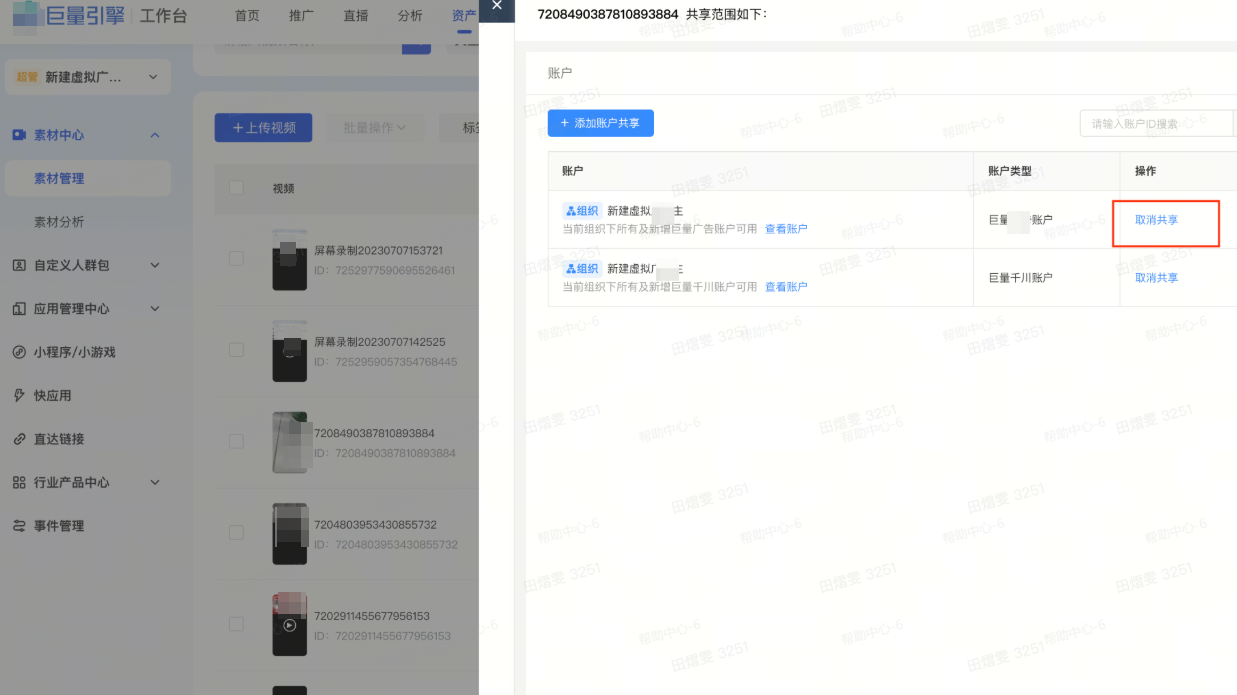Click the 组织 tag in the 巨量千川账户 row
Image resolution: width=1237 pixels, height=695 pixels.
(x=582, y=269)
